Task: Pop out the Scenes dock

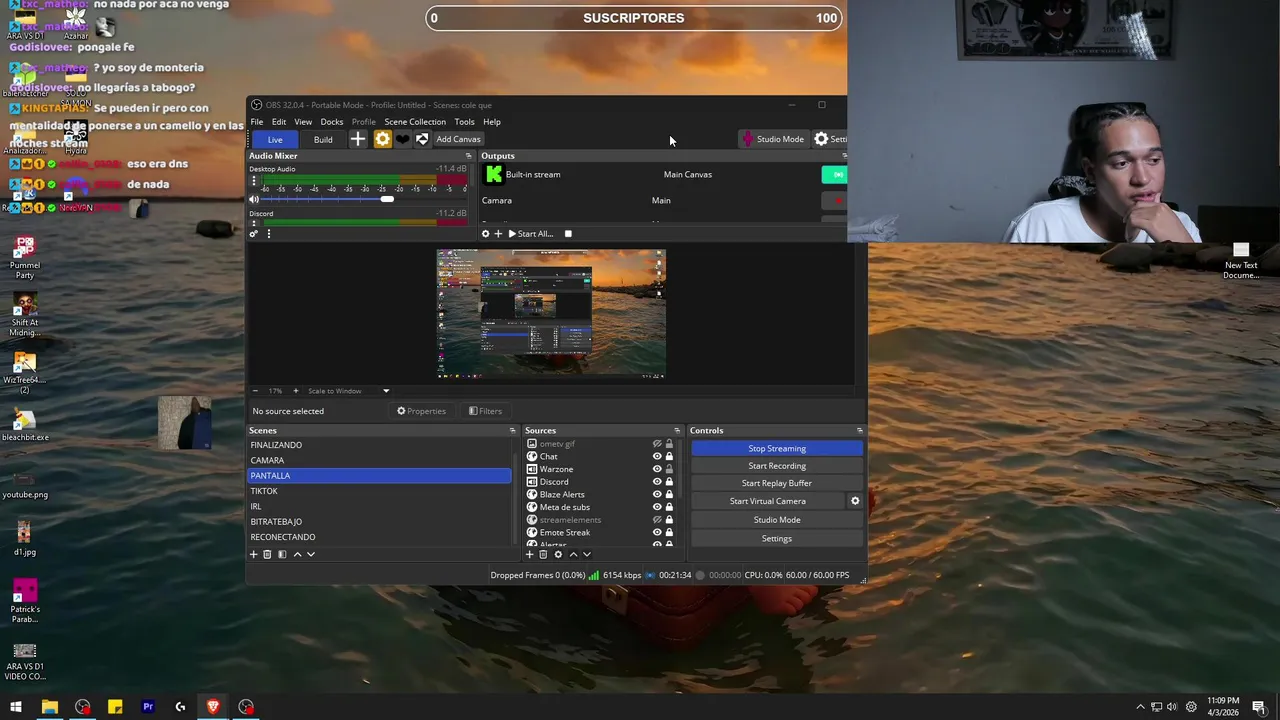Action: (512, 430)
